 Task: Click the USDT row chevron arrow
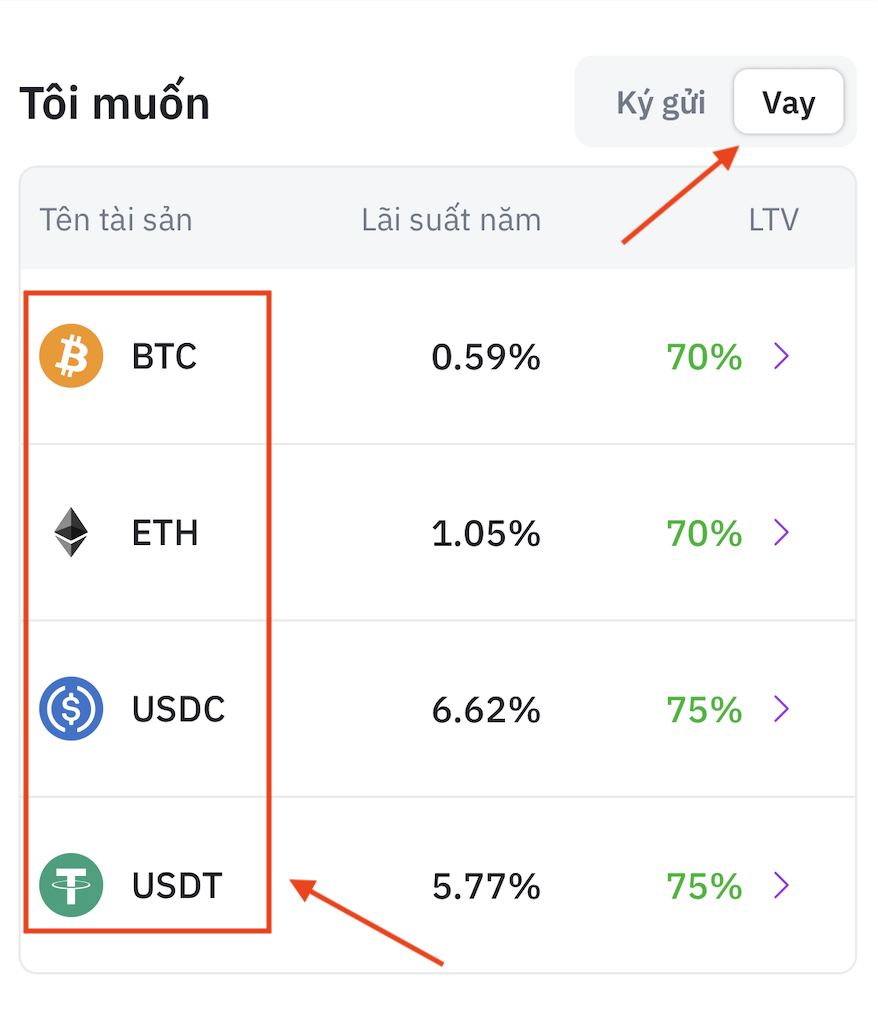pyautogui.click(x=782, y=886)
